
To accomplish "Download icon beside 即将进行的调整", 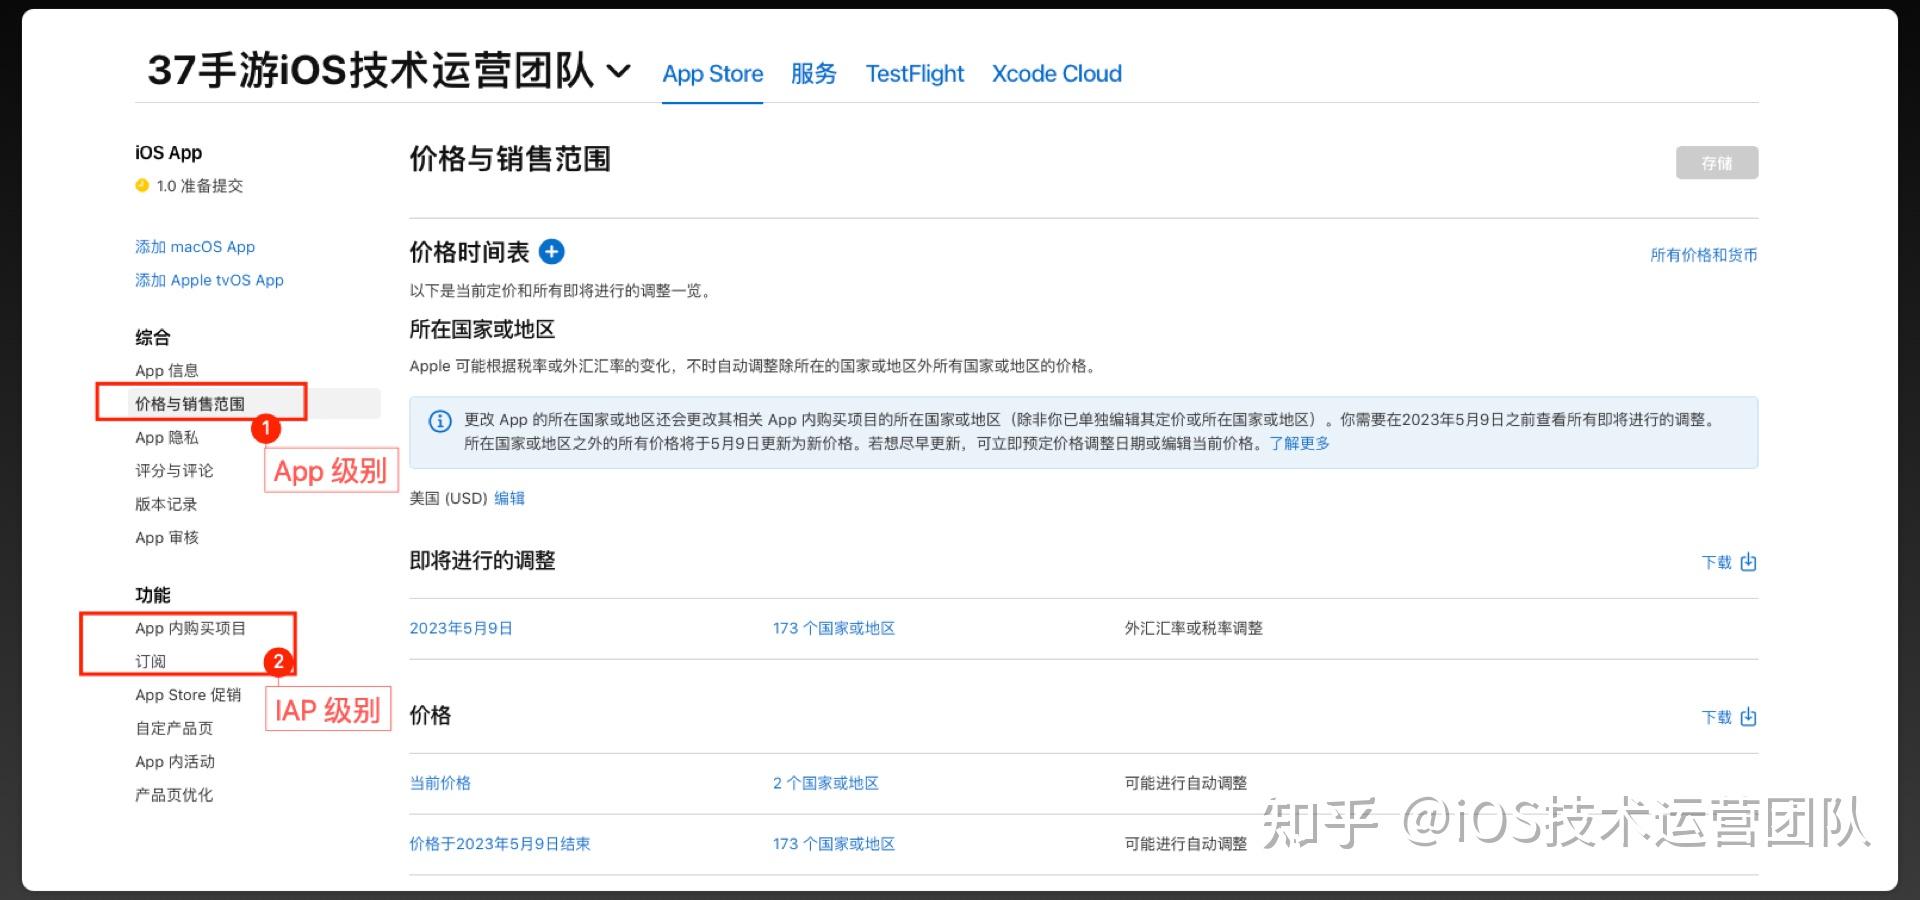I will point(1748,562).
